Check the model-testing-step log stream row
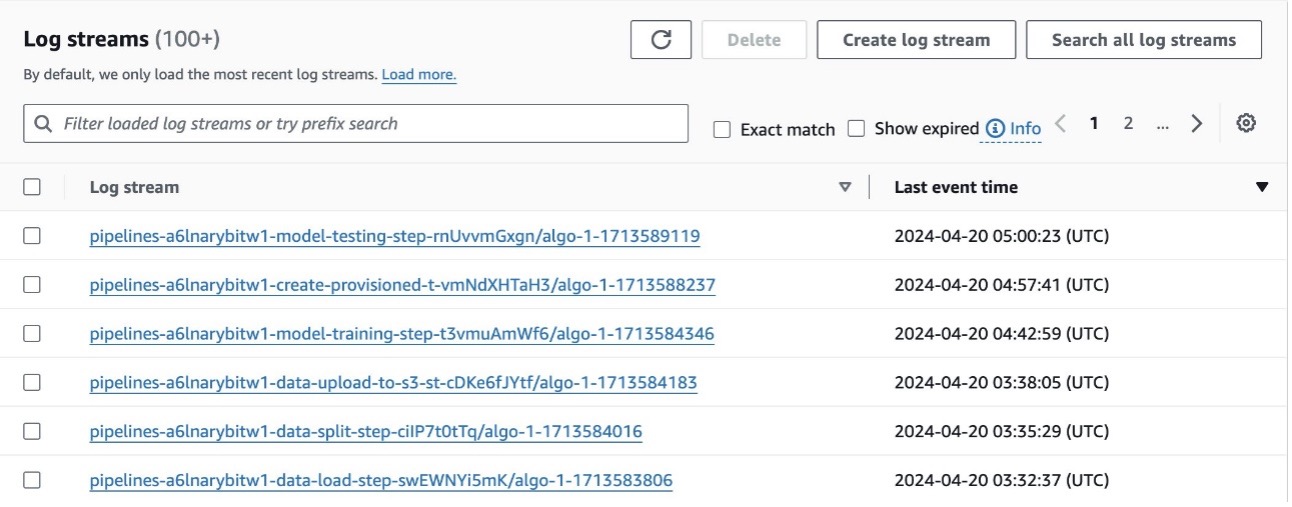This screenshot has height=507, width=1292. click(x=32, y=236)
